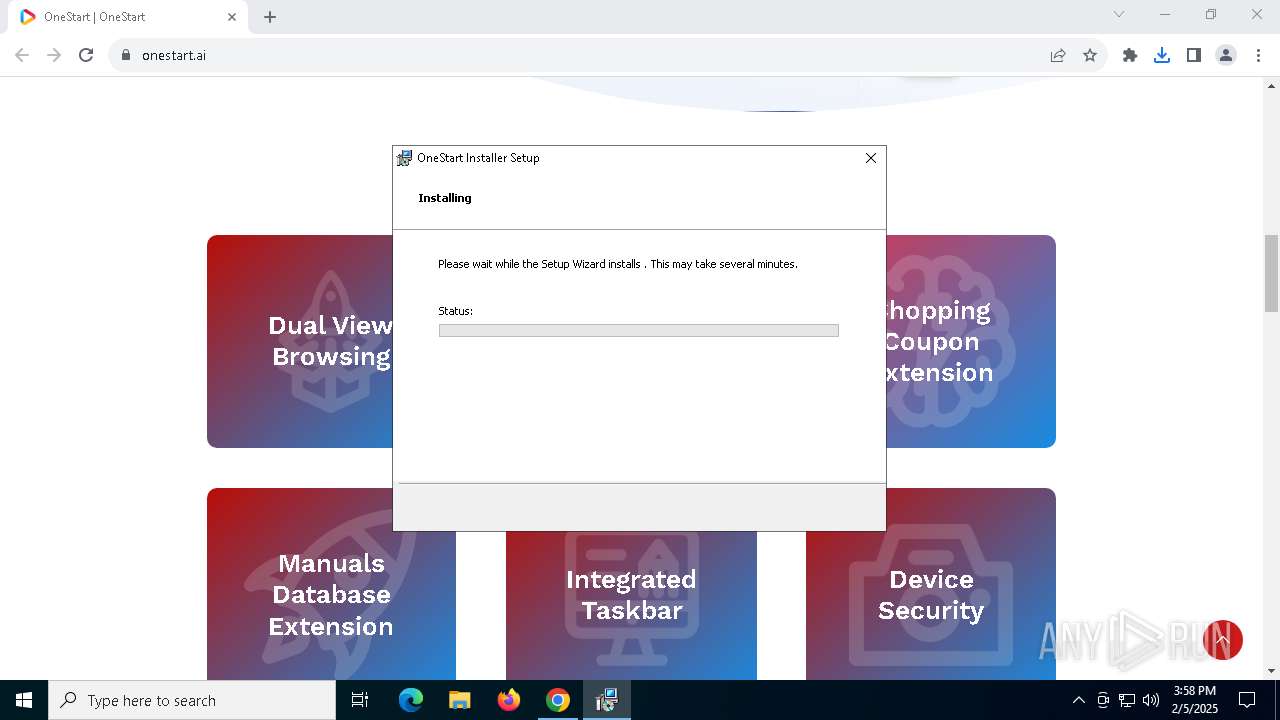Open the network tray icon
1280x720 pixels.
coord(1127,700)
